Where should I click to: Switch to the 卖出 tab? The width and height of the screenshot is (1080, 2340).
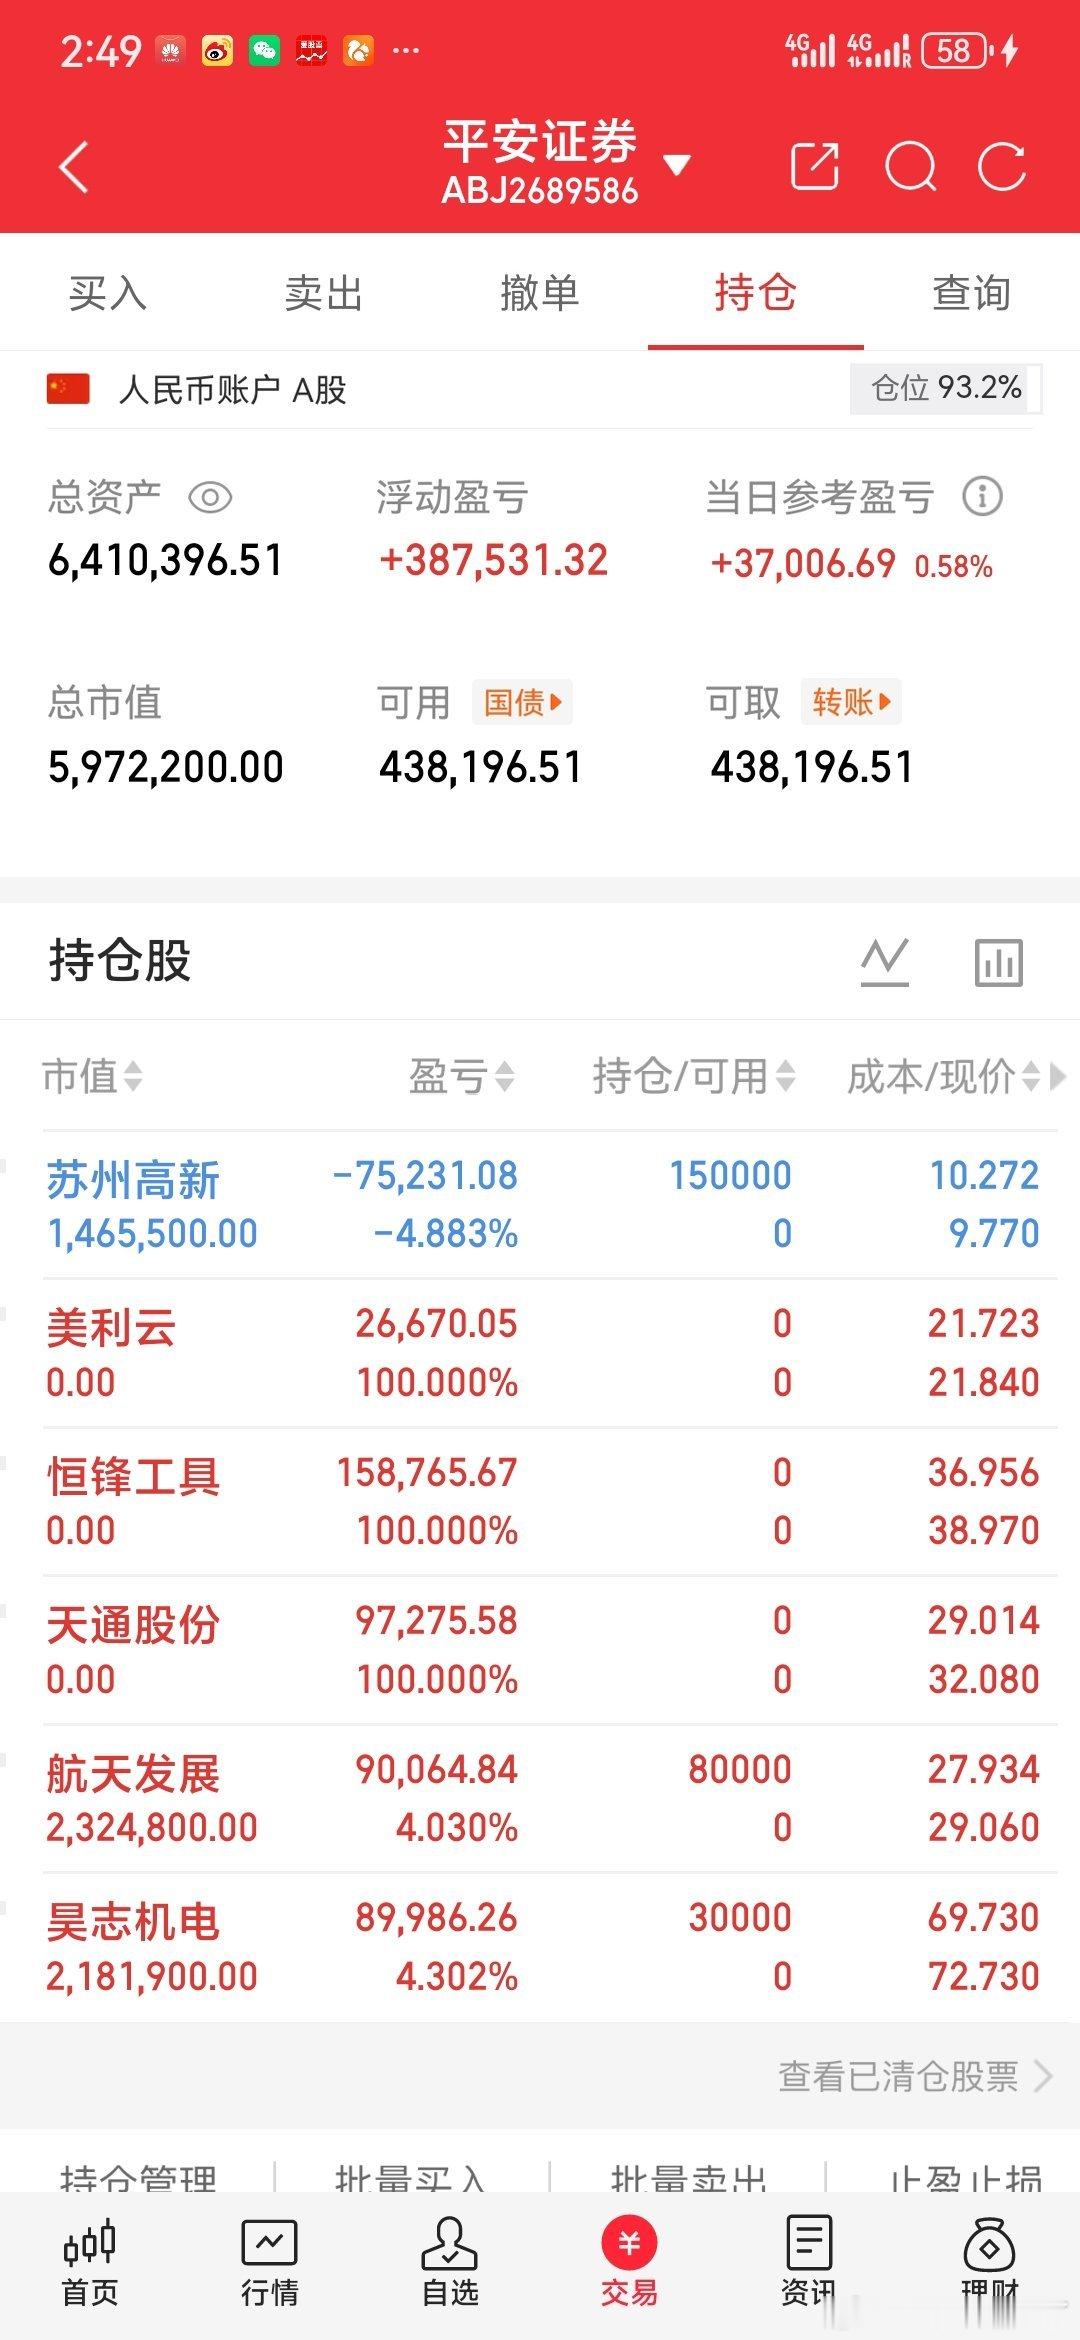pyautogui.click(x=323, y=293)
